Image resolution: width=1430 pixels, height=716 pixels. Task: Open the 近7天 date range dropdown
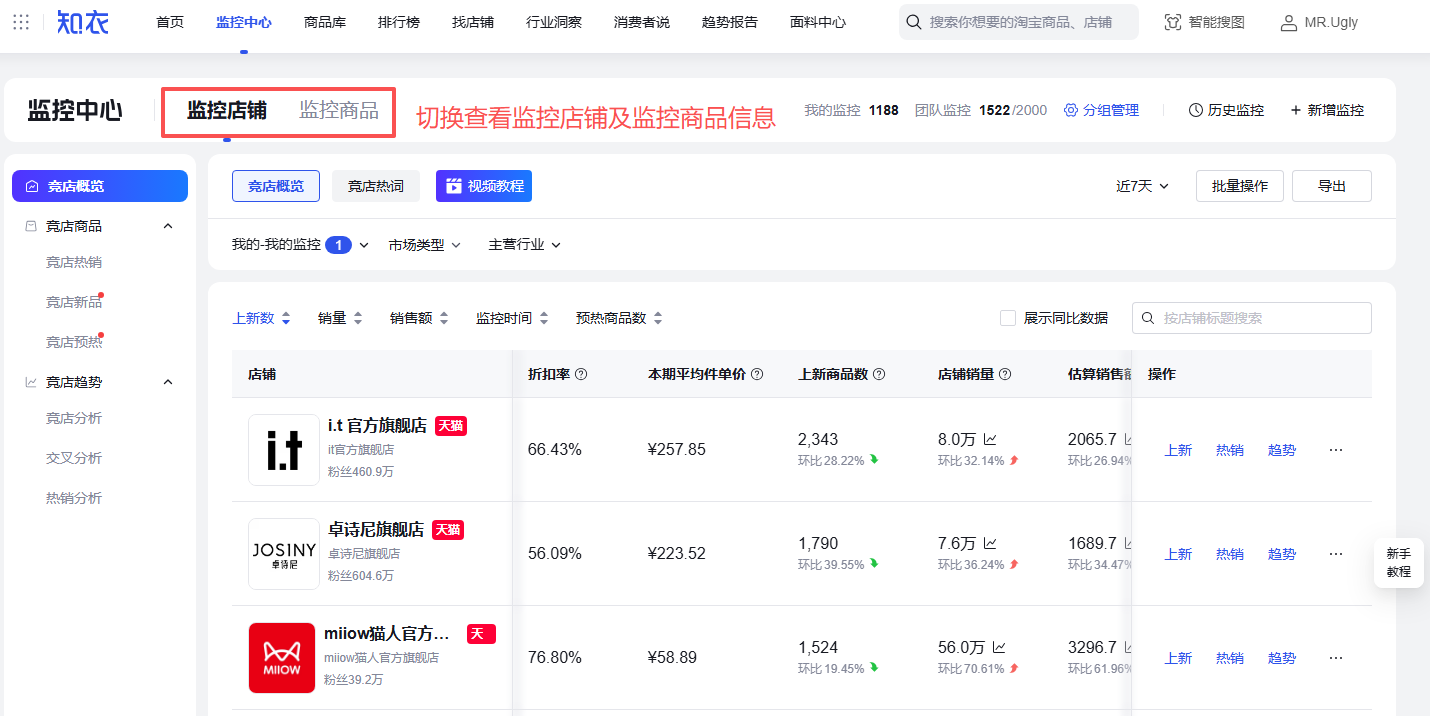click(x=1142, y=186)
